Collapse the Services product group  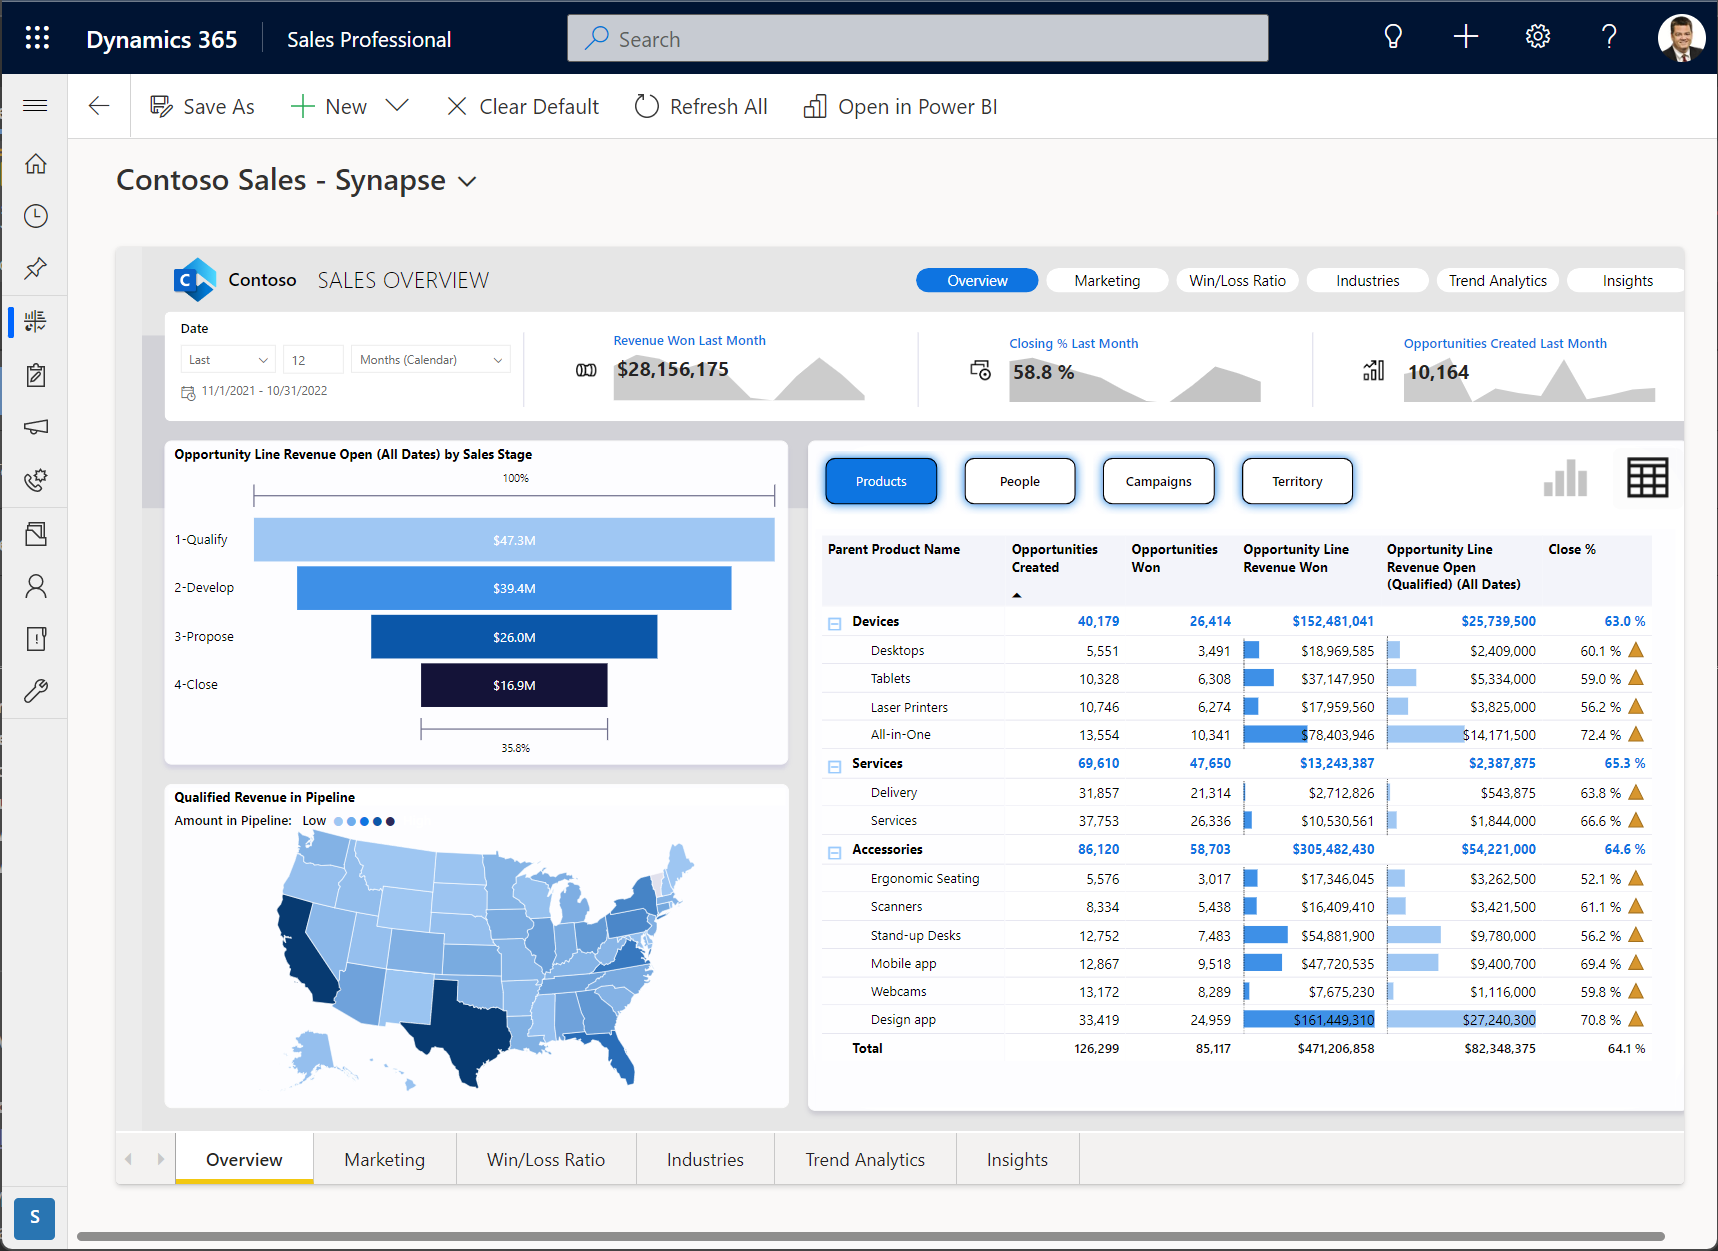(834, 766)
